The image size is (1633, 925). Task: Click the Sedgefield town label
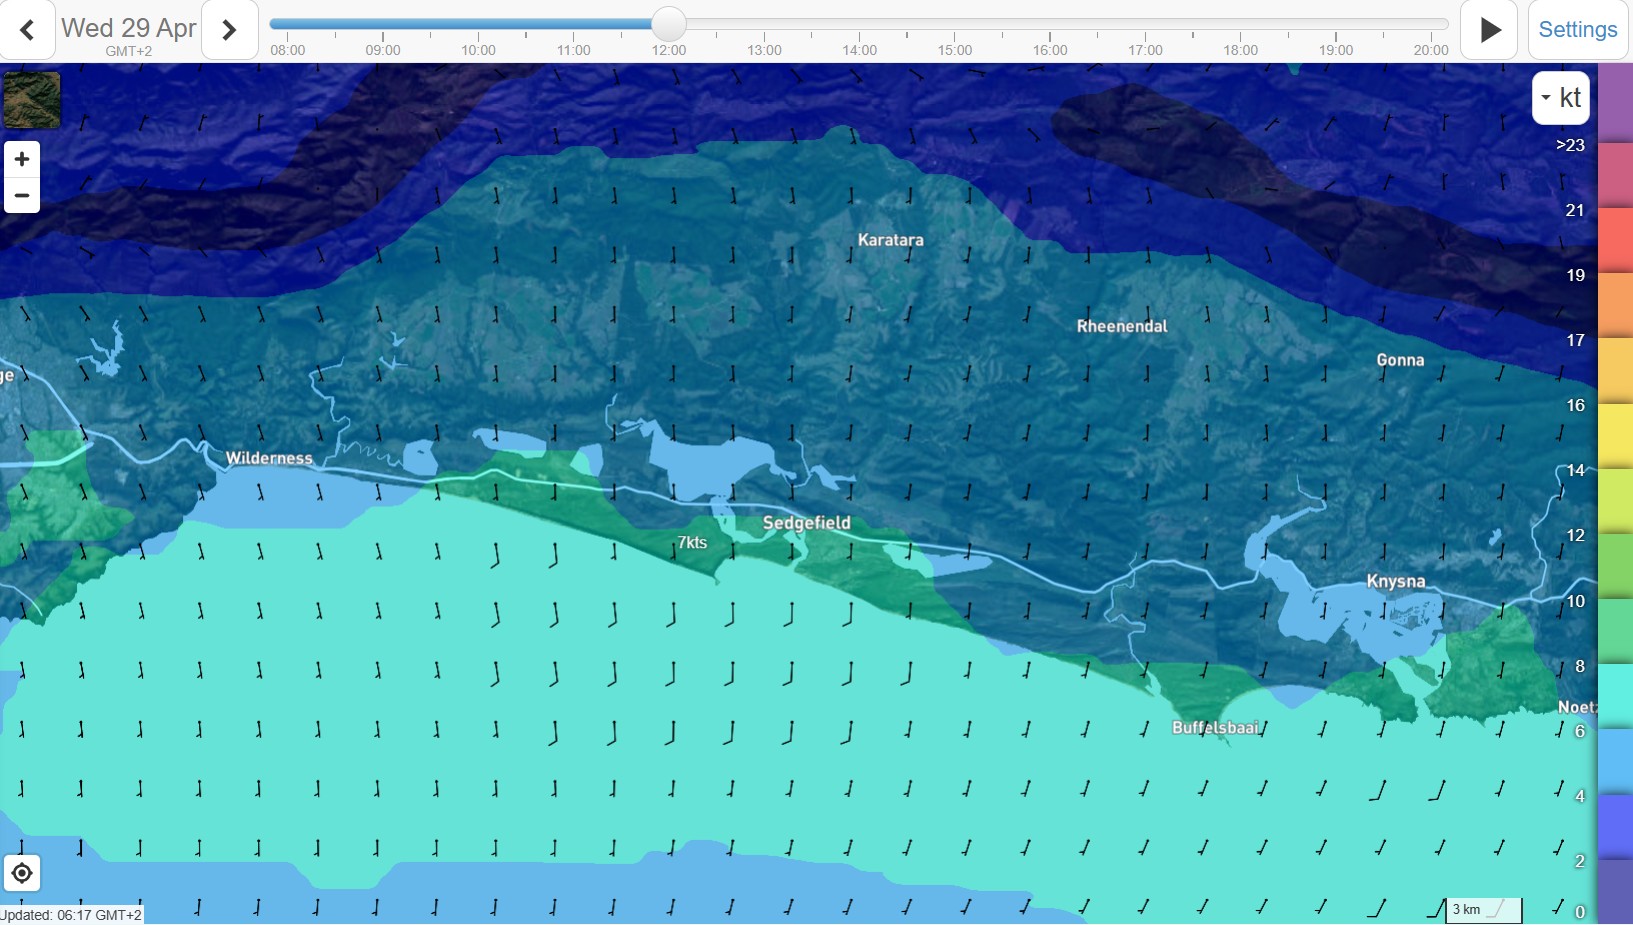click(x=806, y=523)
